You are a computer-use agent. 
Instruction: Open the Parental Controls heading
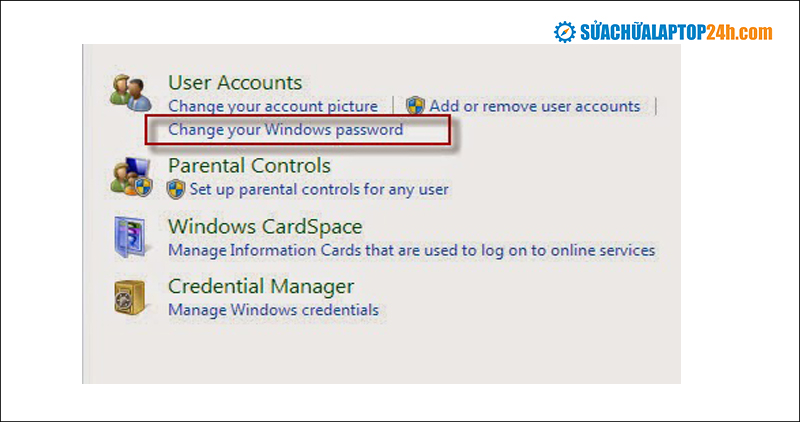point(249,165)
